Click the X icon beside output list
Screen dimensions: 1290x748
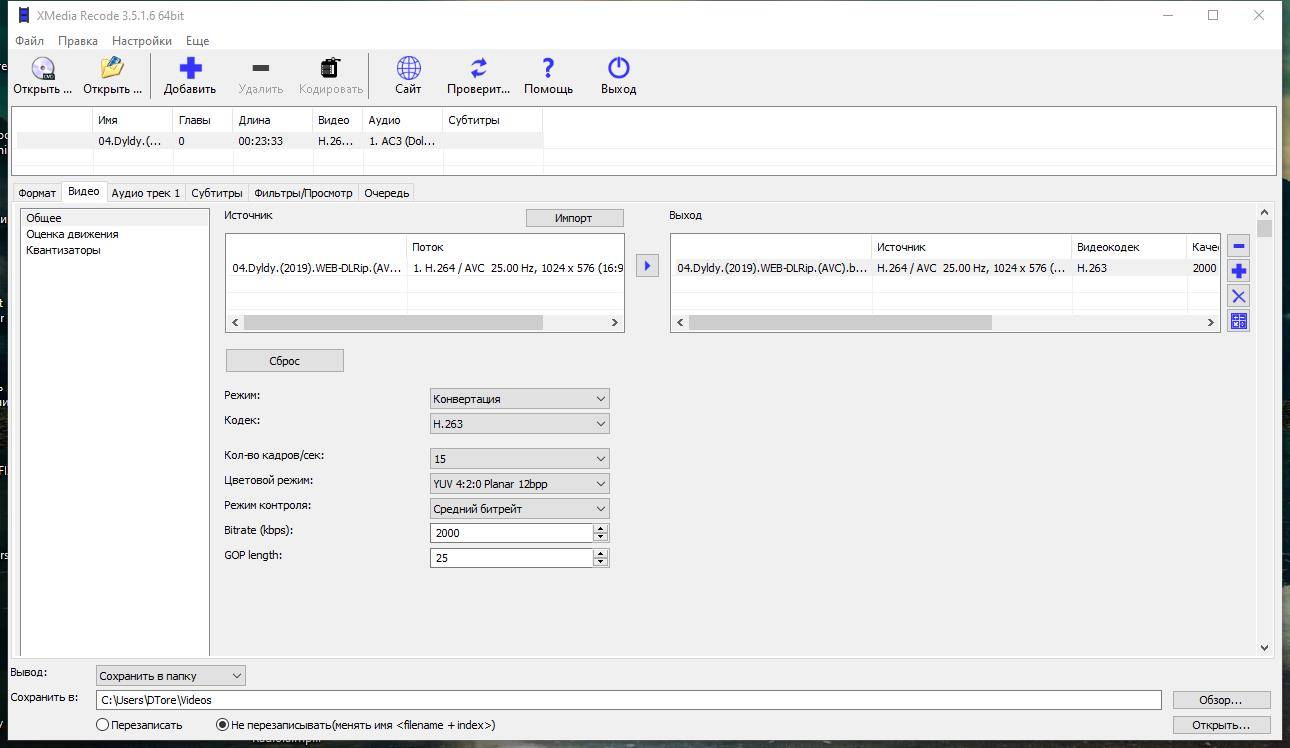(x=1238, y=296)
